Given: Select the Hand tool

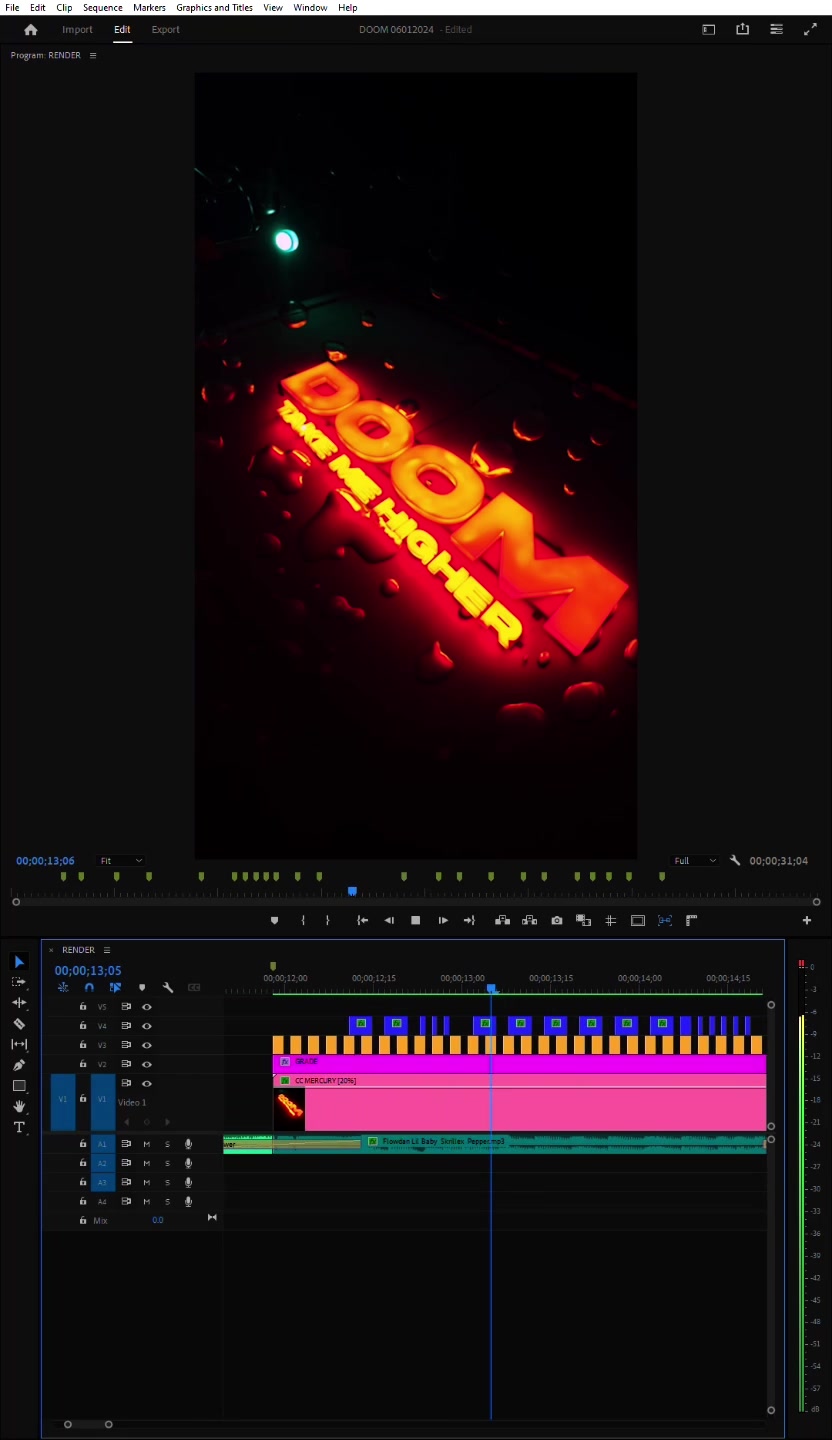Looking at the screenshot, I should tap(18, 1106).
